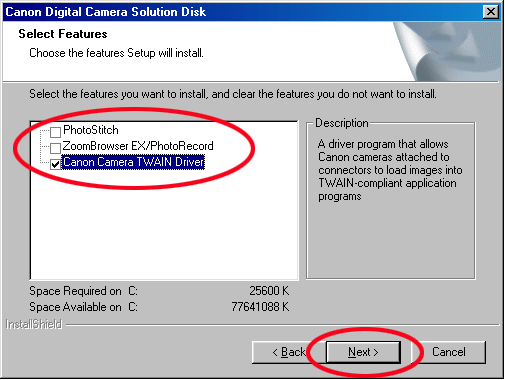505x380 pixels.
Task: Close the Canon Solution Disk dialog
Action: click(x=491, y=12)
